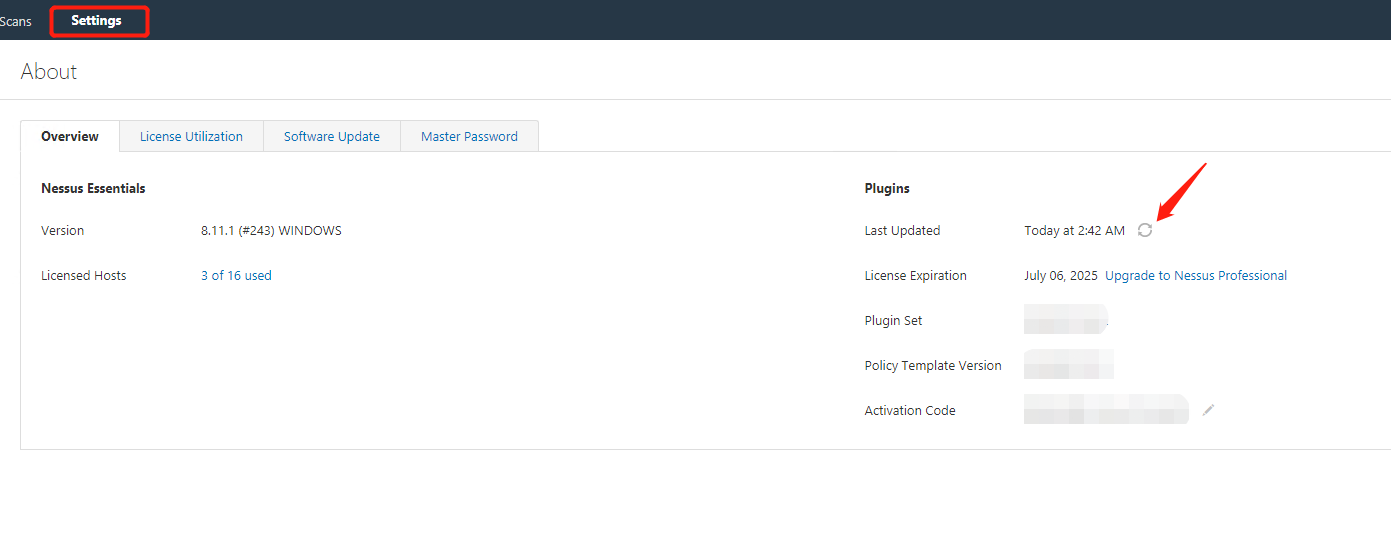Click the 'Licensed Hosts' label
This screenshot has width=1391, height=544.
tap(84, 275)
